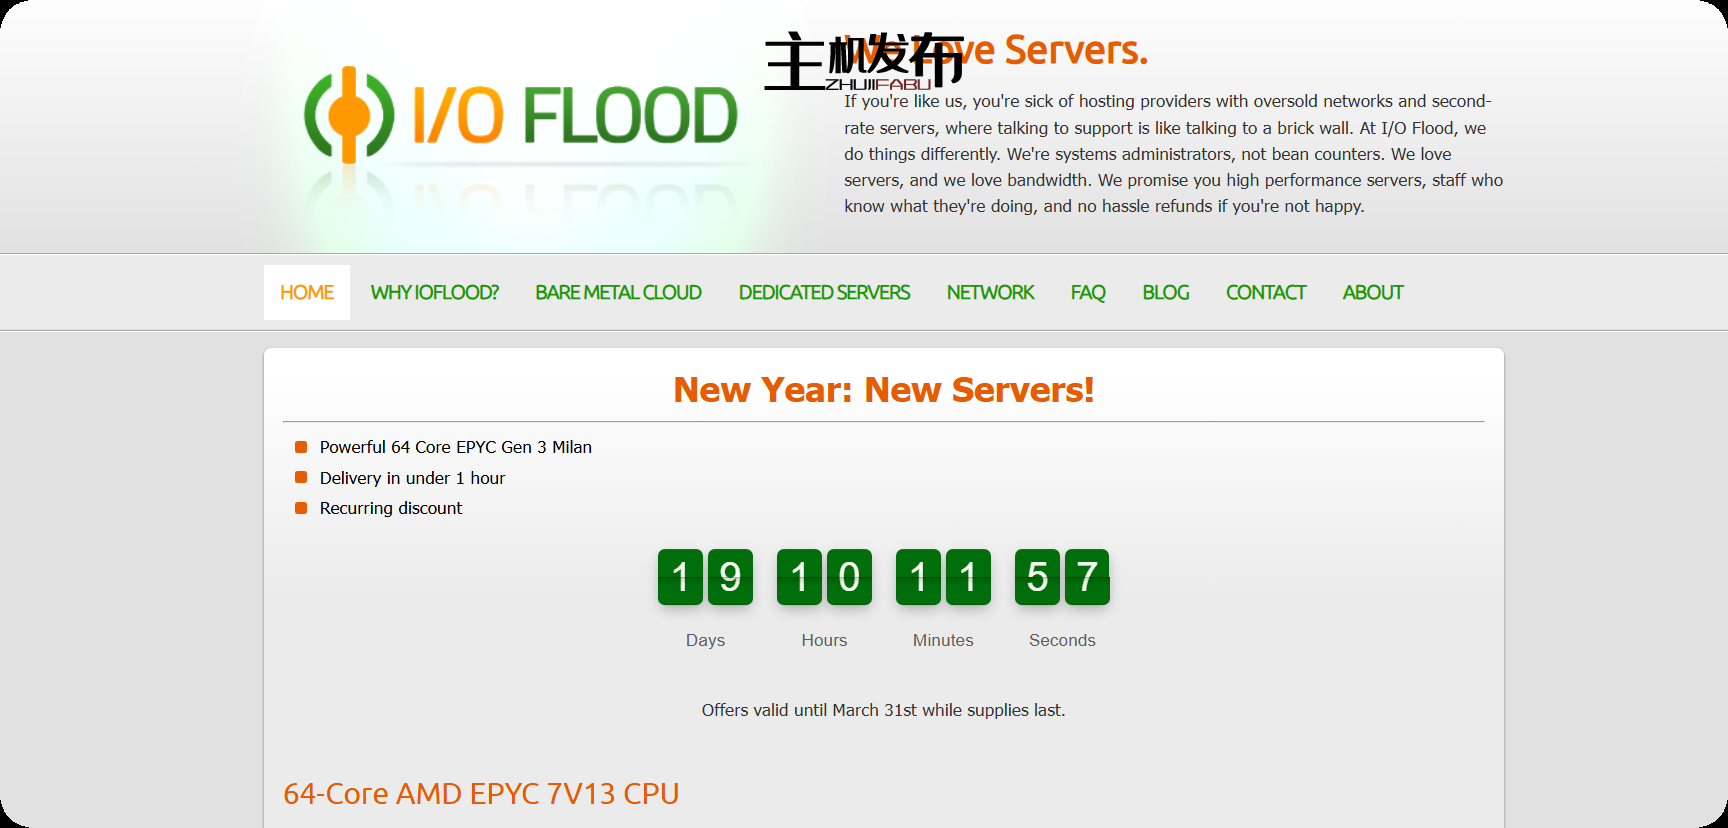Click the I/O Flood logo emblem
This screenshot has height=828, width=1728.
pos(349,115)
